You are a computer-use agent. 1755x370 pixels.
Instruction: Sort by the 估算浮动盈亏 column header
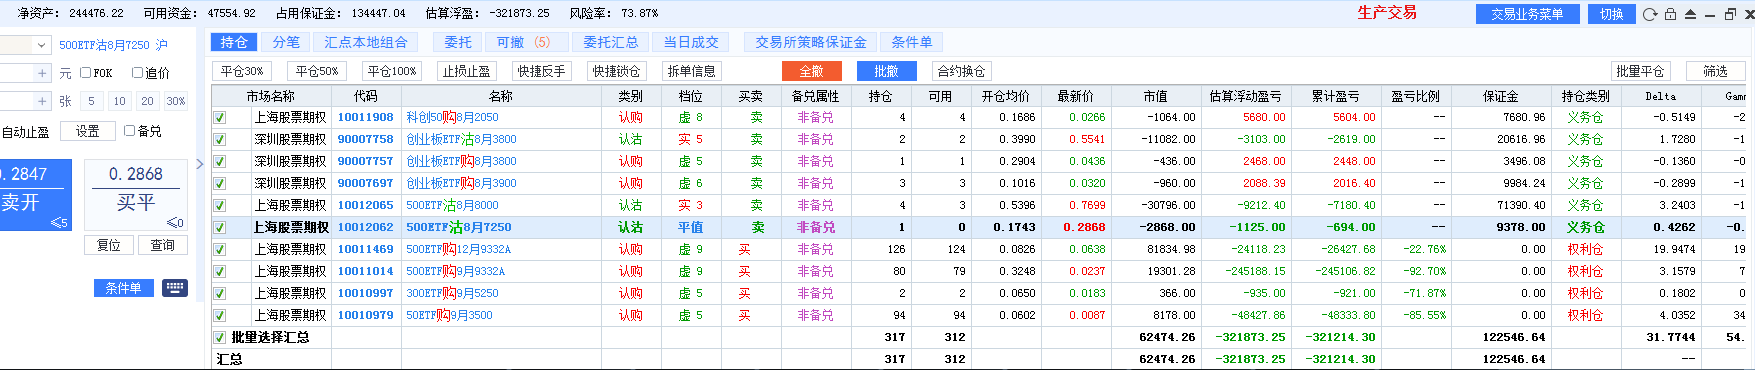[x=1245, y=96]
